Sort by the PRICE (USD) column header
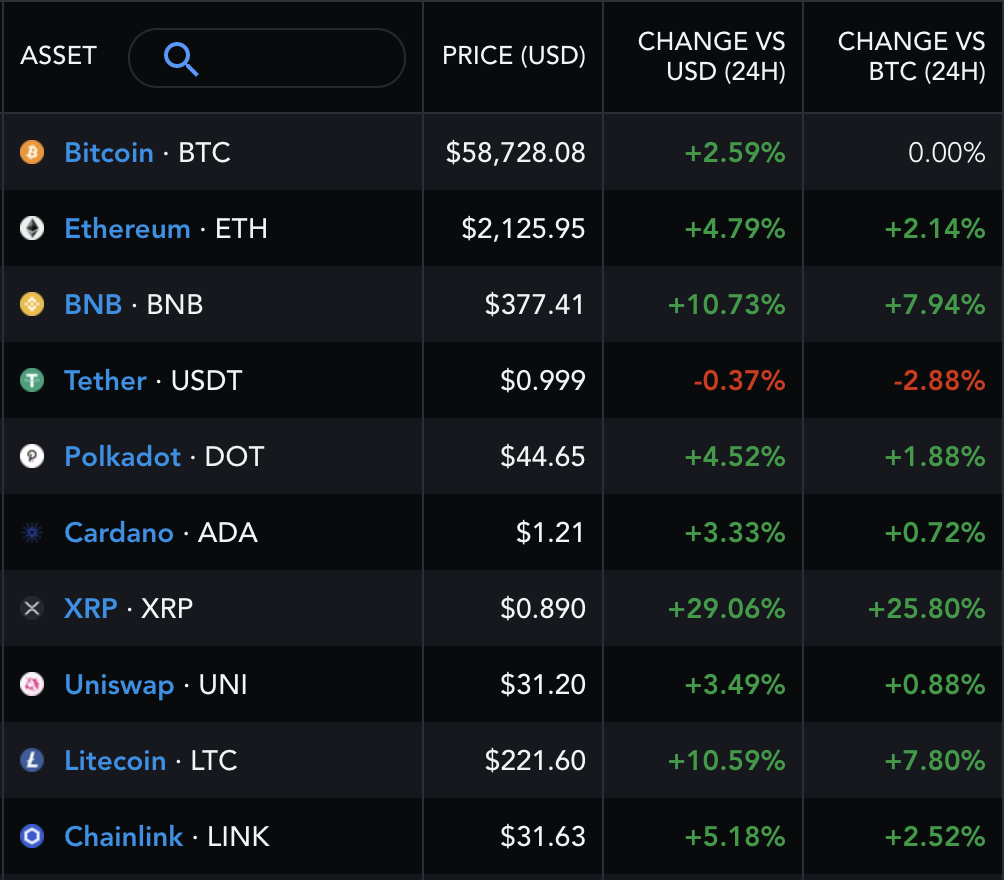The image size is (1004, 880). pos(514,56)
